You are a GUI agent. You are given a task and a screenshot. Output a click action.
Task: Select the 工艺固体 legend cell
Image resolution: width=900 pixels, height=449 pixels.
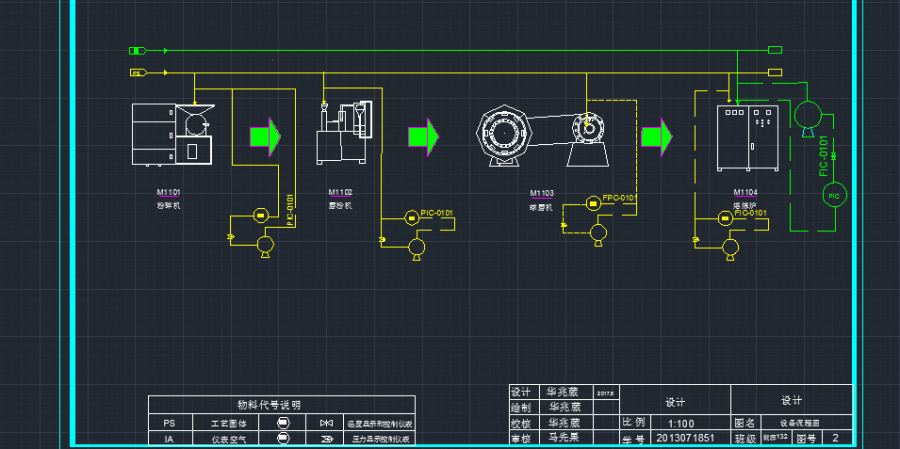(x=226, y=423)
